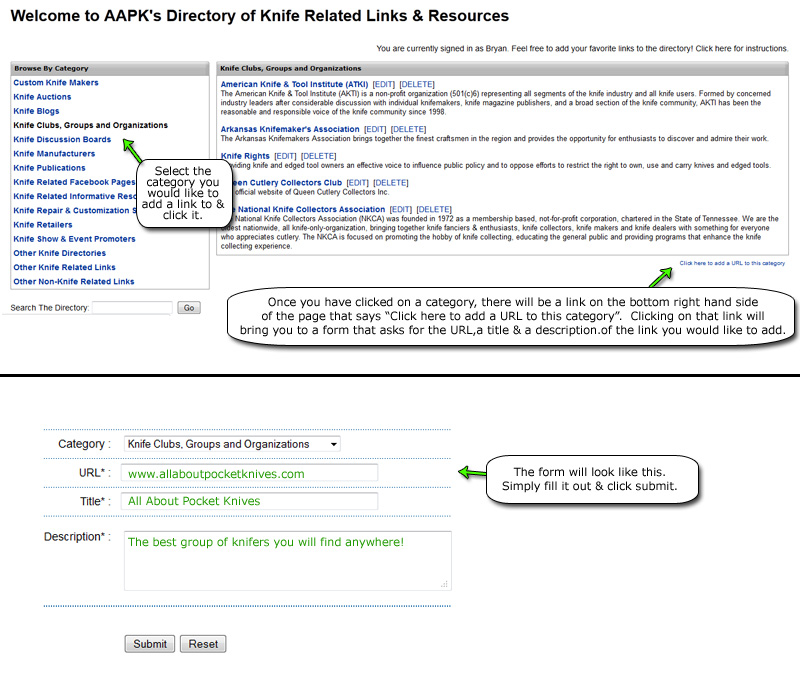Screen dimensions: 800x682
Task: Edit the Knife Rights entry
Action: [285, 156]
